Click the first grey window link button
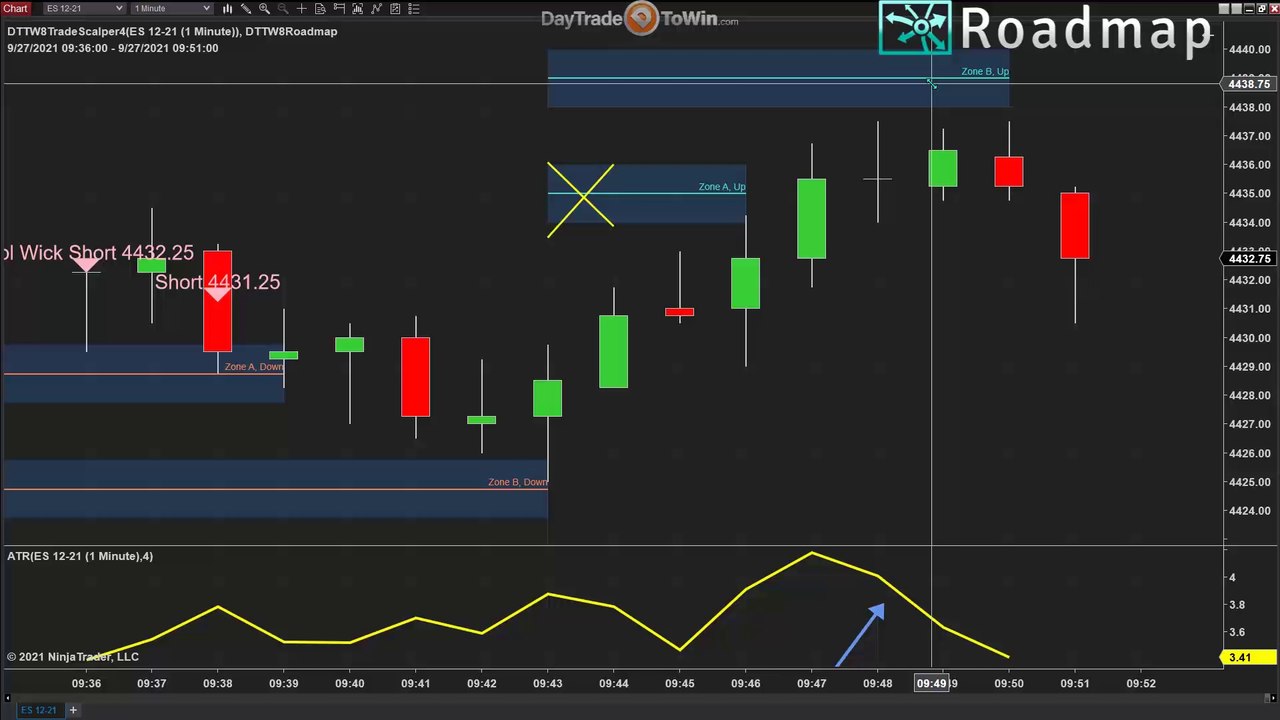The width and height of the screenshot is (1280, 720). [x=1224, y=9]
